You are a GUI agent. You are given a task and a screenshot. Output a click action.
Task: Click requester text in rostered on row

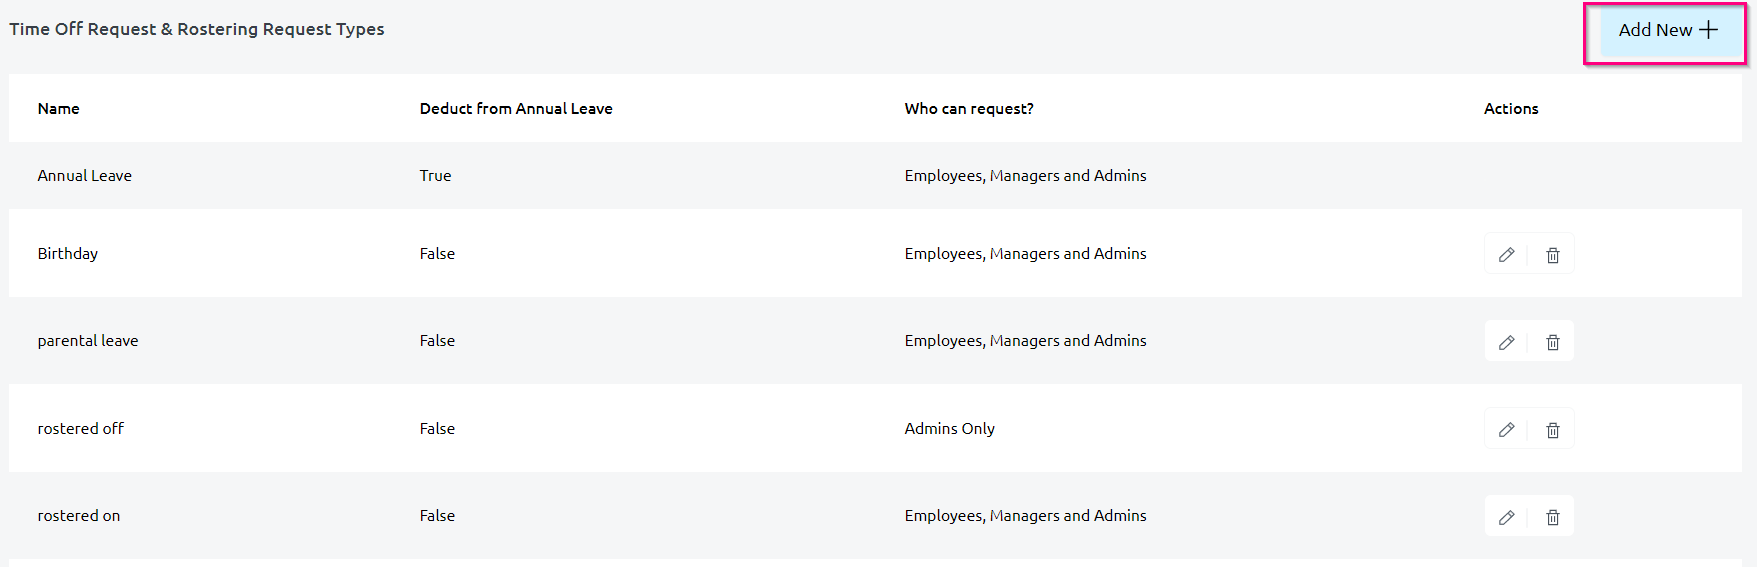pos(1026,515)
